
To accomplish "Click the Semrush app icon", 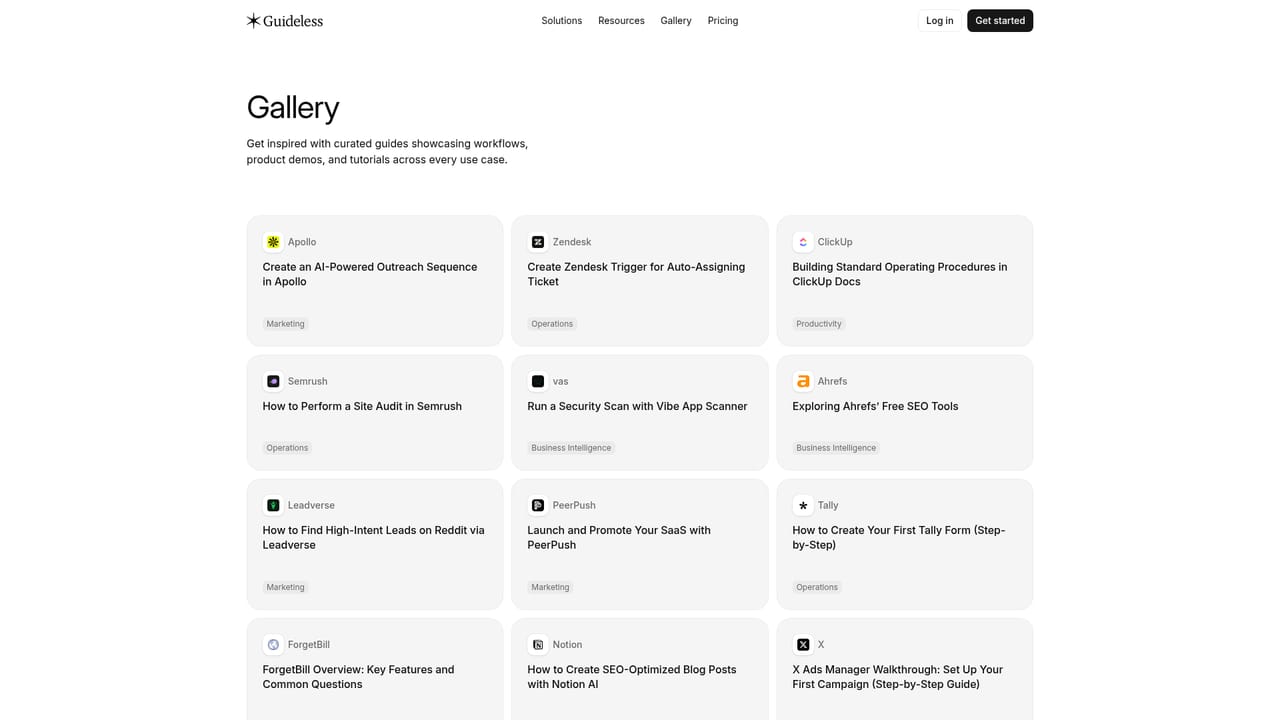I will click(x=273, y=381).
